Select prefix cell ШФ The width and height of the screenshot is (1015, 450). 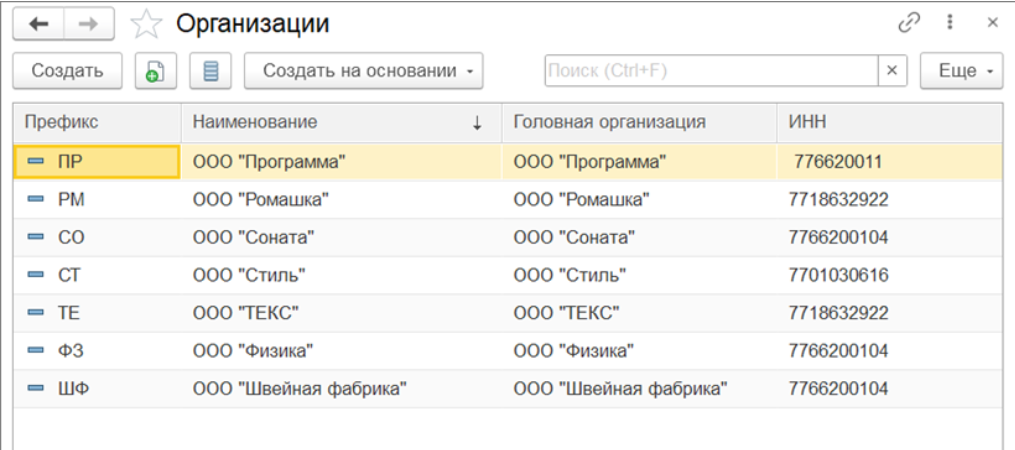click(97, 388)
